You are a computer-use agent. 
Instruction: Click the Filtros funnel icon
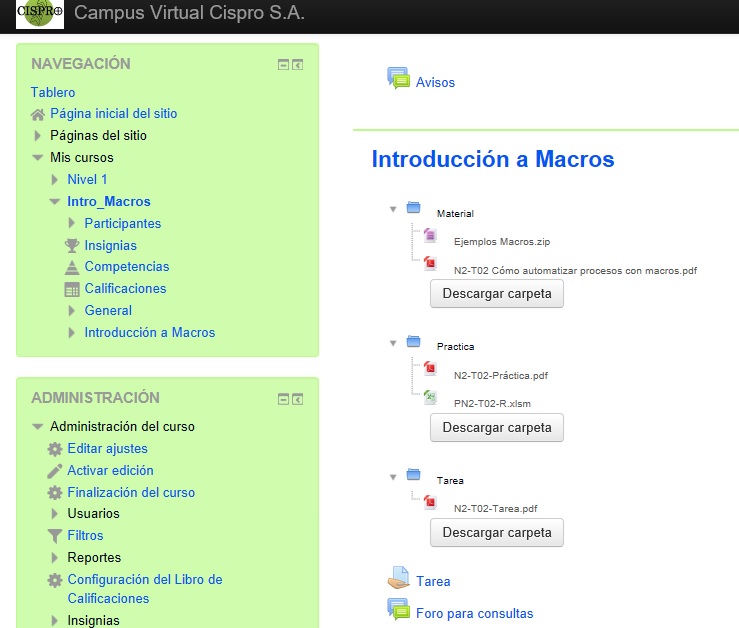point(55,536)
